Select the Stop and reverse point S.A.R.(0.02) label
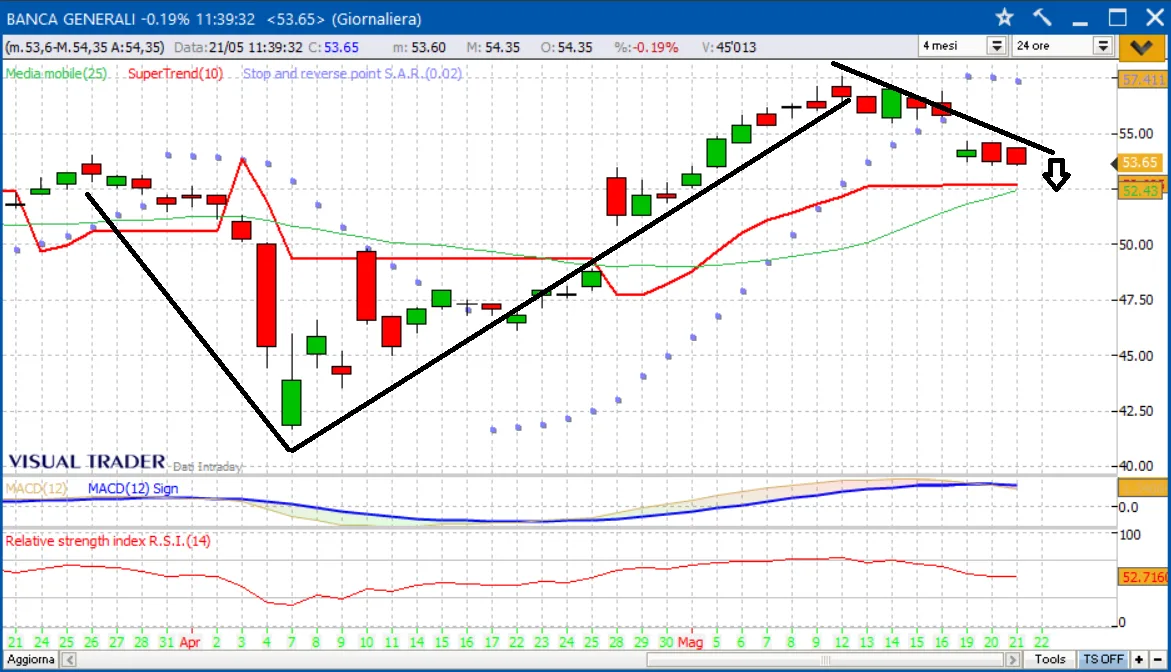The image size is (1171, 672). (x=352, y=74)
